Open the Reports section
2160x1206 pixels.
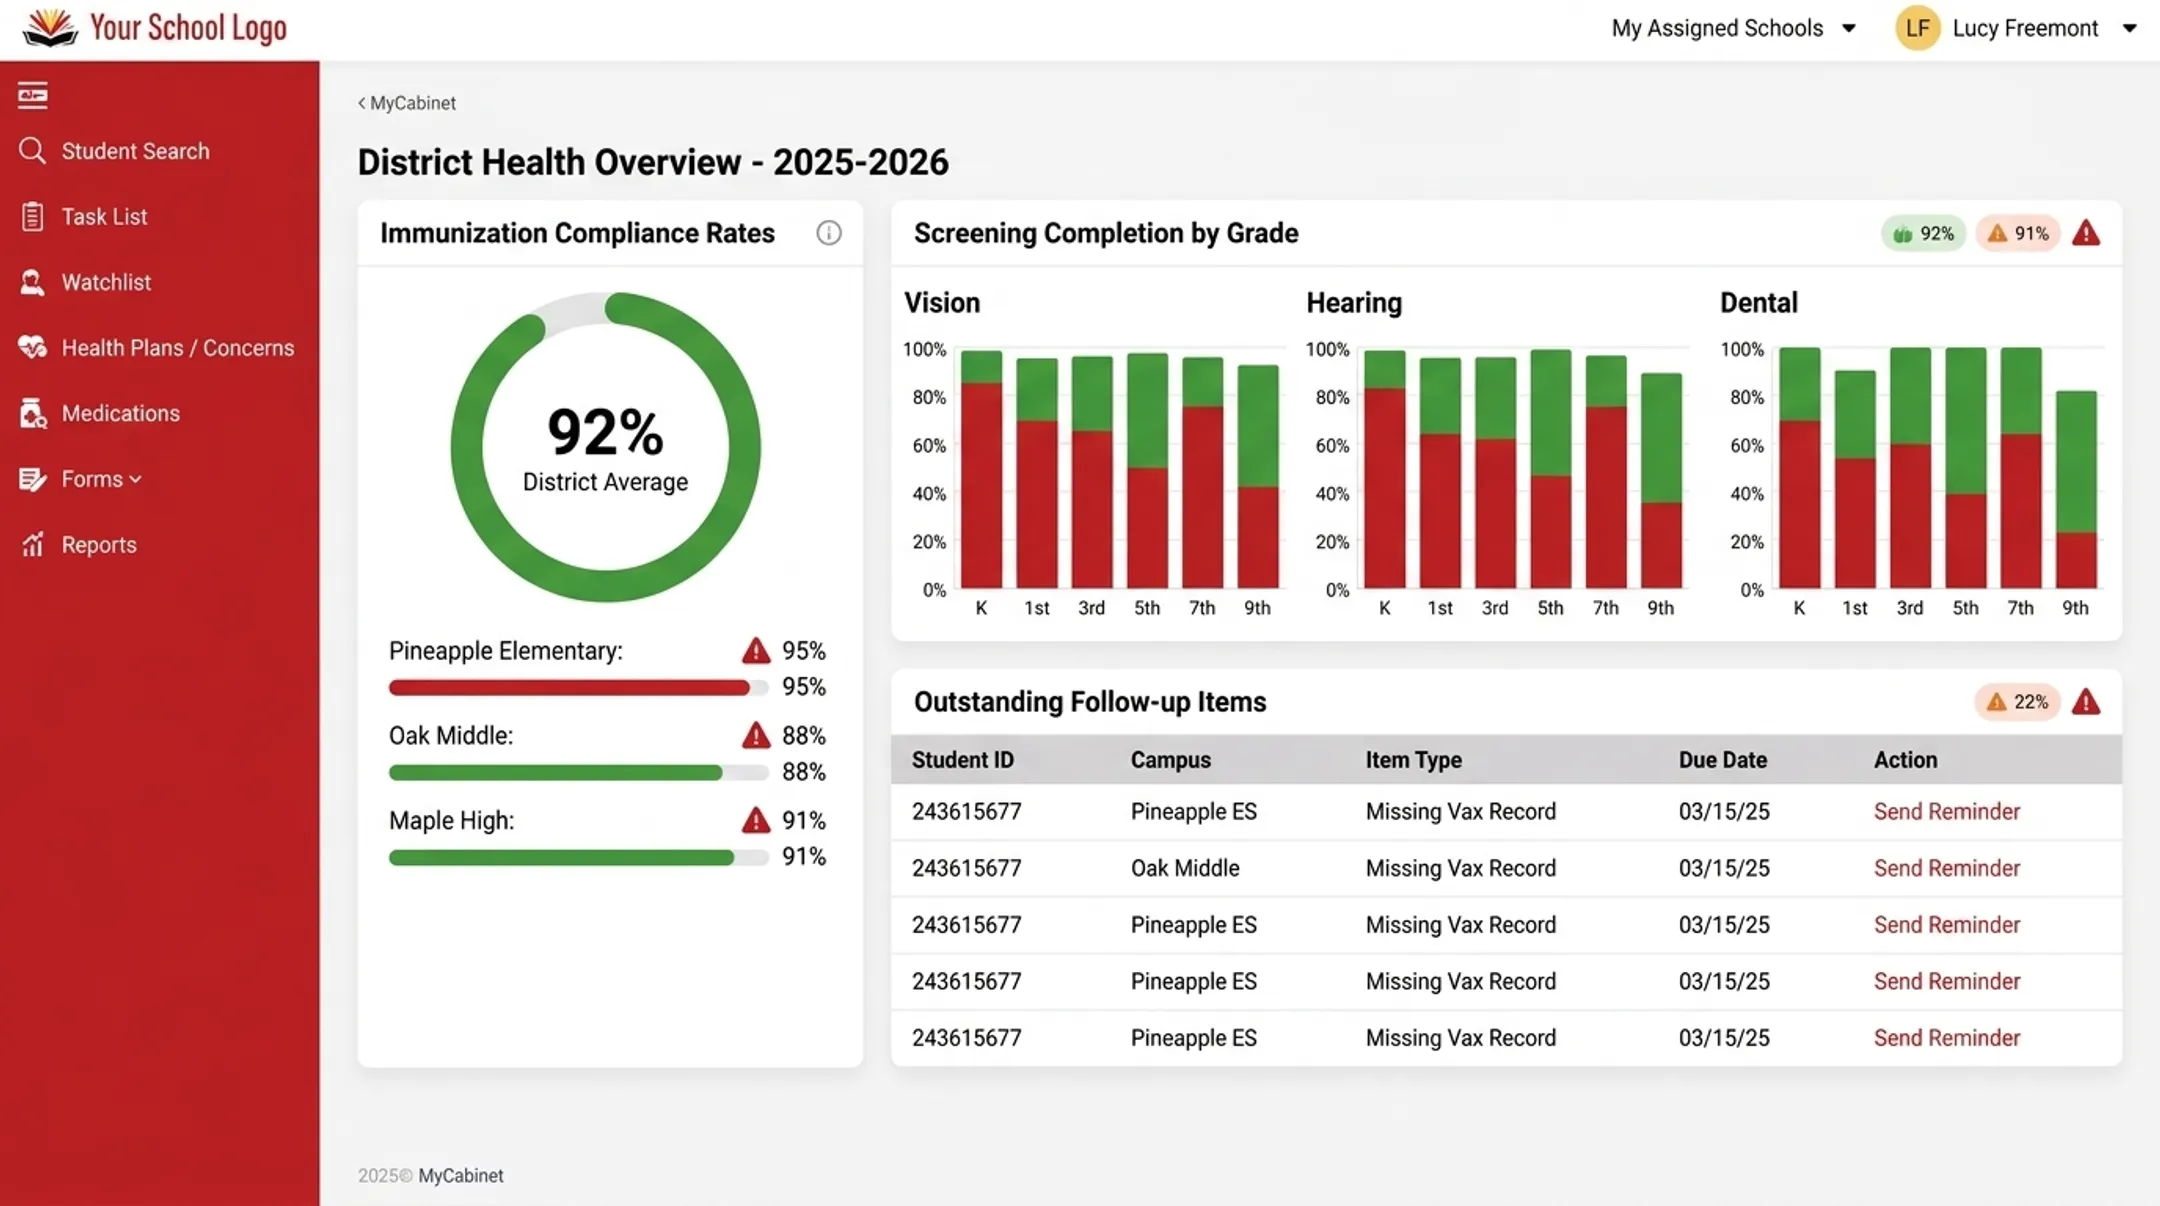tap(99, 544)
